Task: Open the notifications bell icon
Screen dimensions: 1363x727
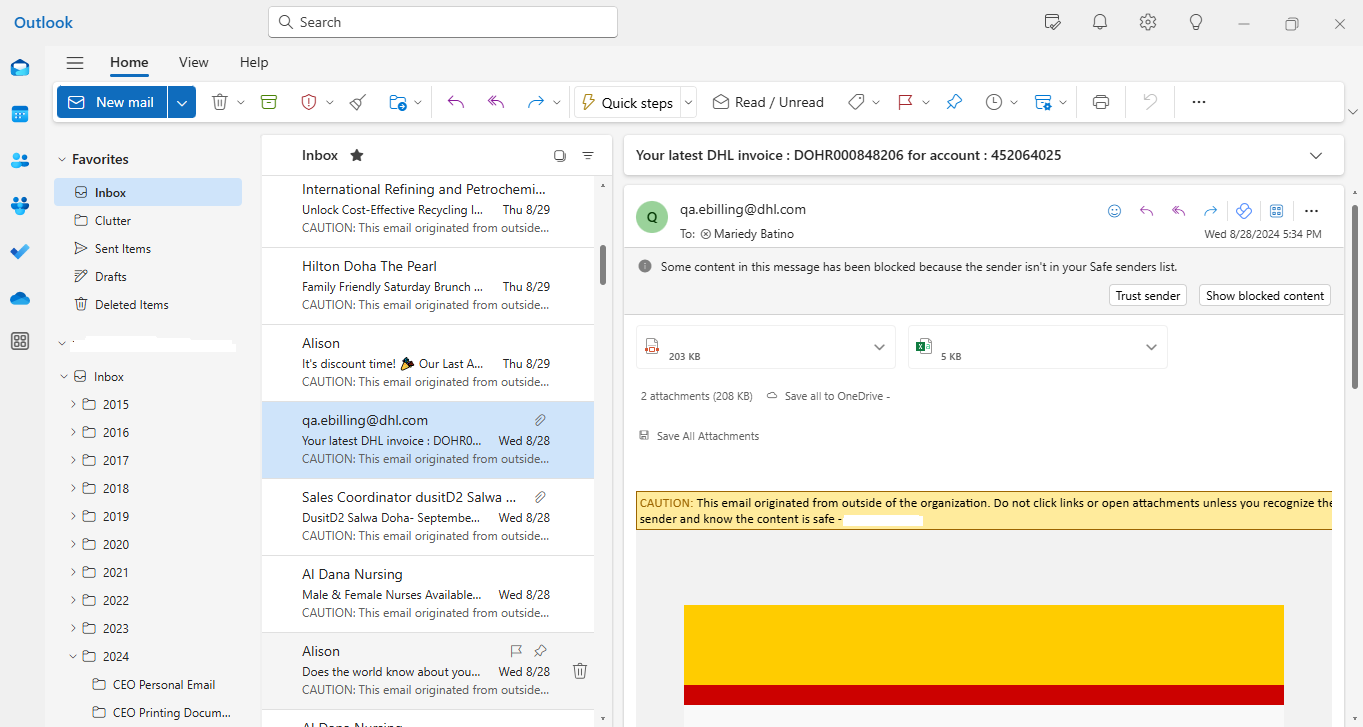Action: pos(1100,22)
